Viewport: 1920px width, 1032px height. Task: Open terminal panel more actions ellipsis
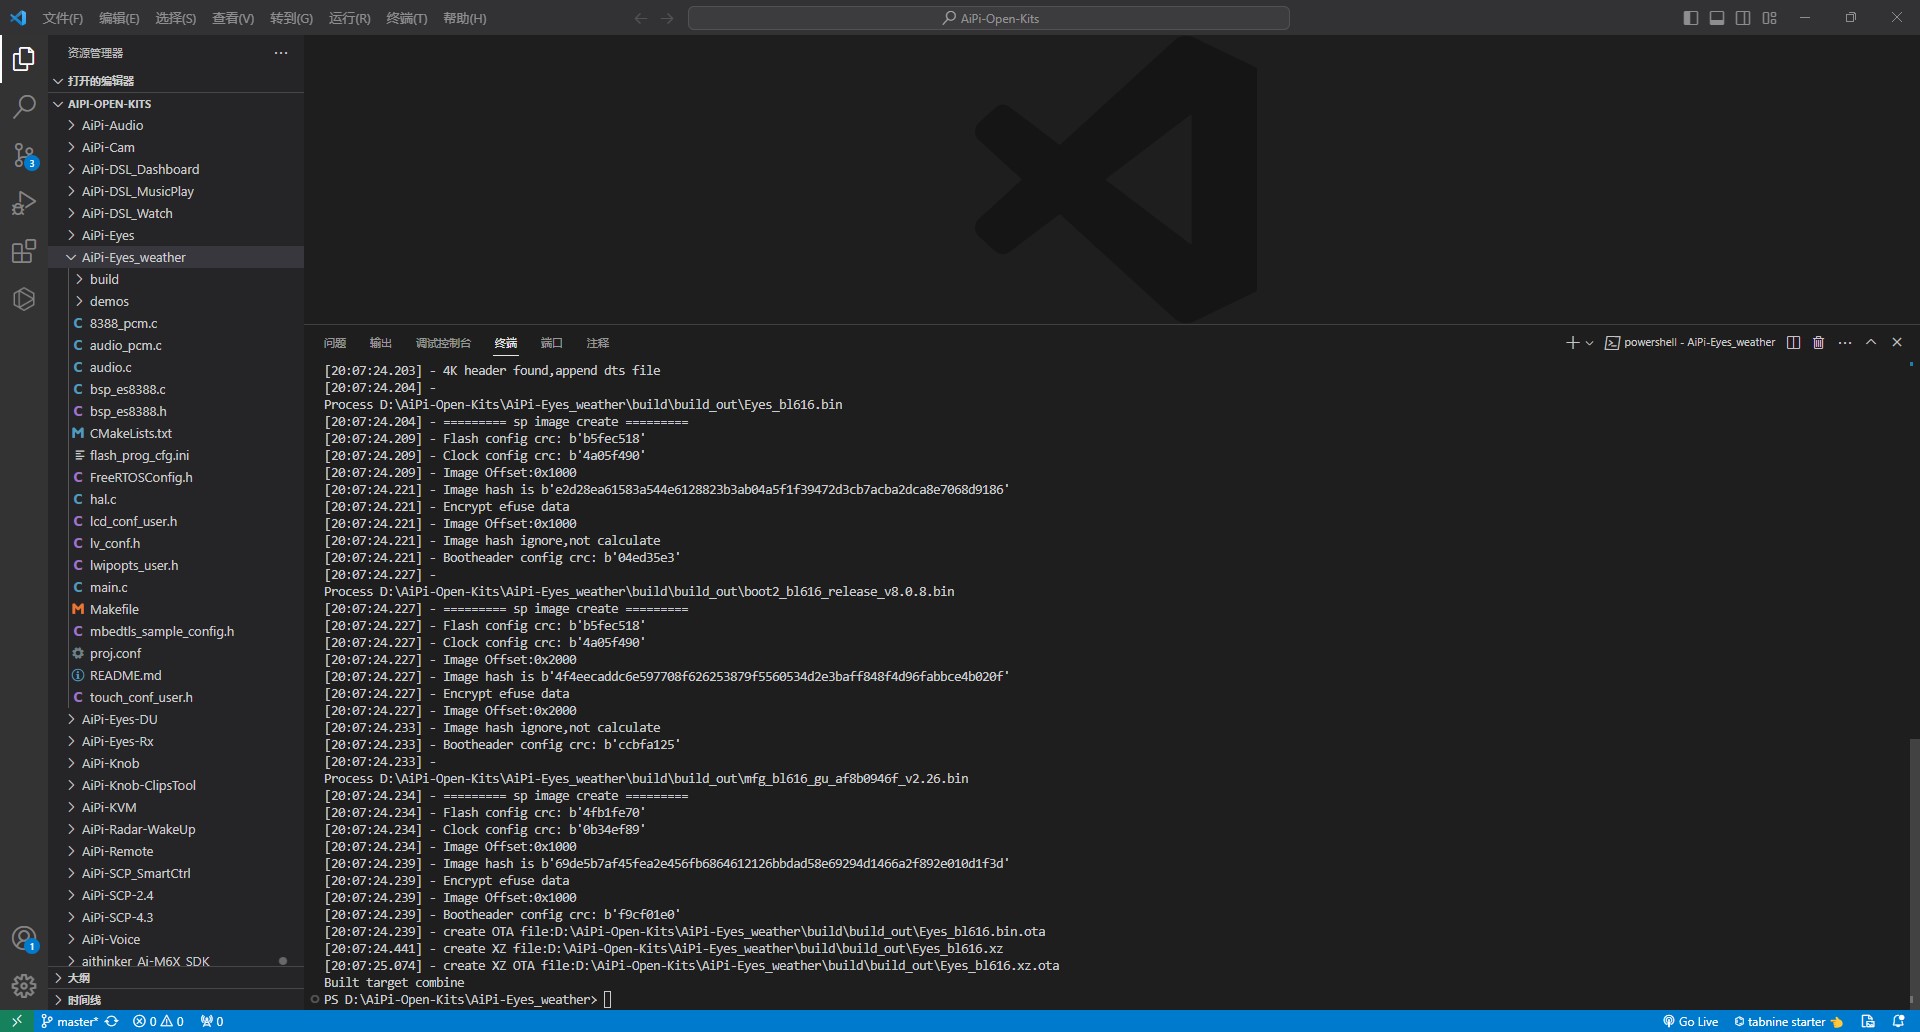point(1845,343)
